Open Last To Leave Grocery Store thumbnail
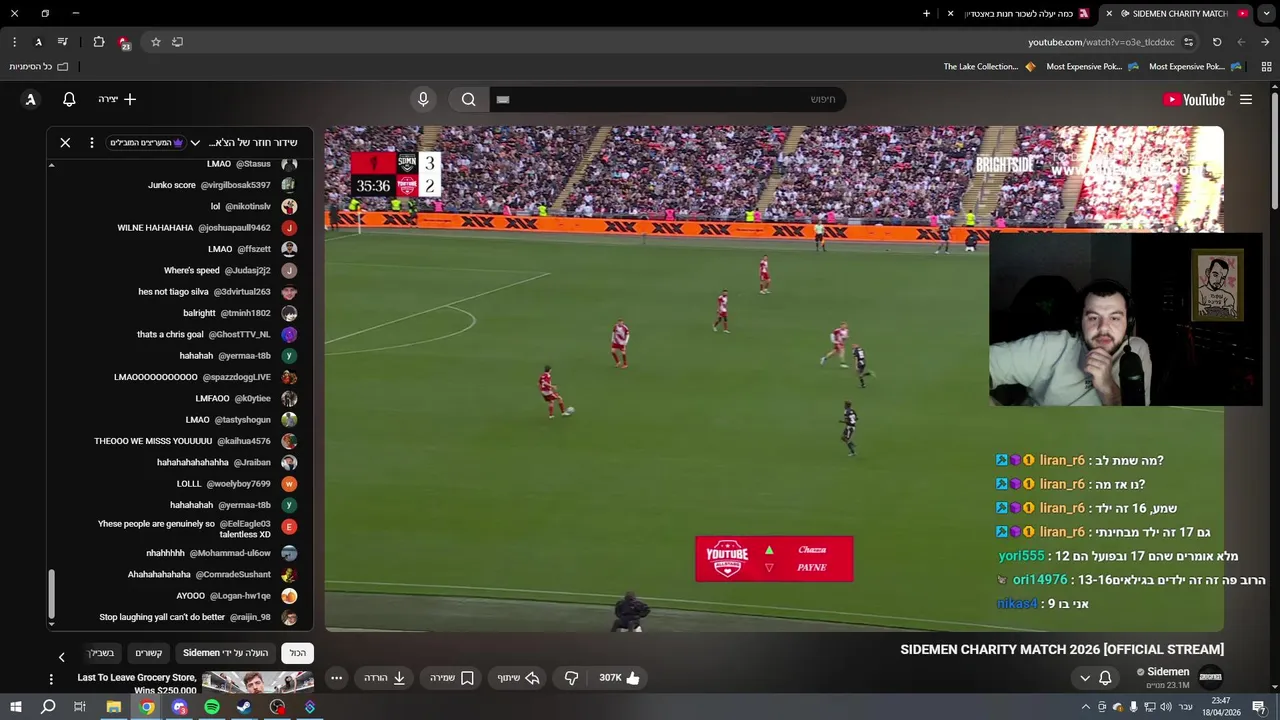 258,682
